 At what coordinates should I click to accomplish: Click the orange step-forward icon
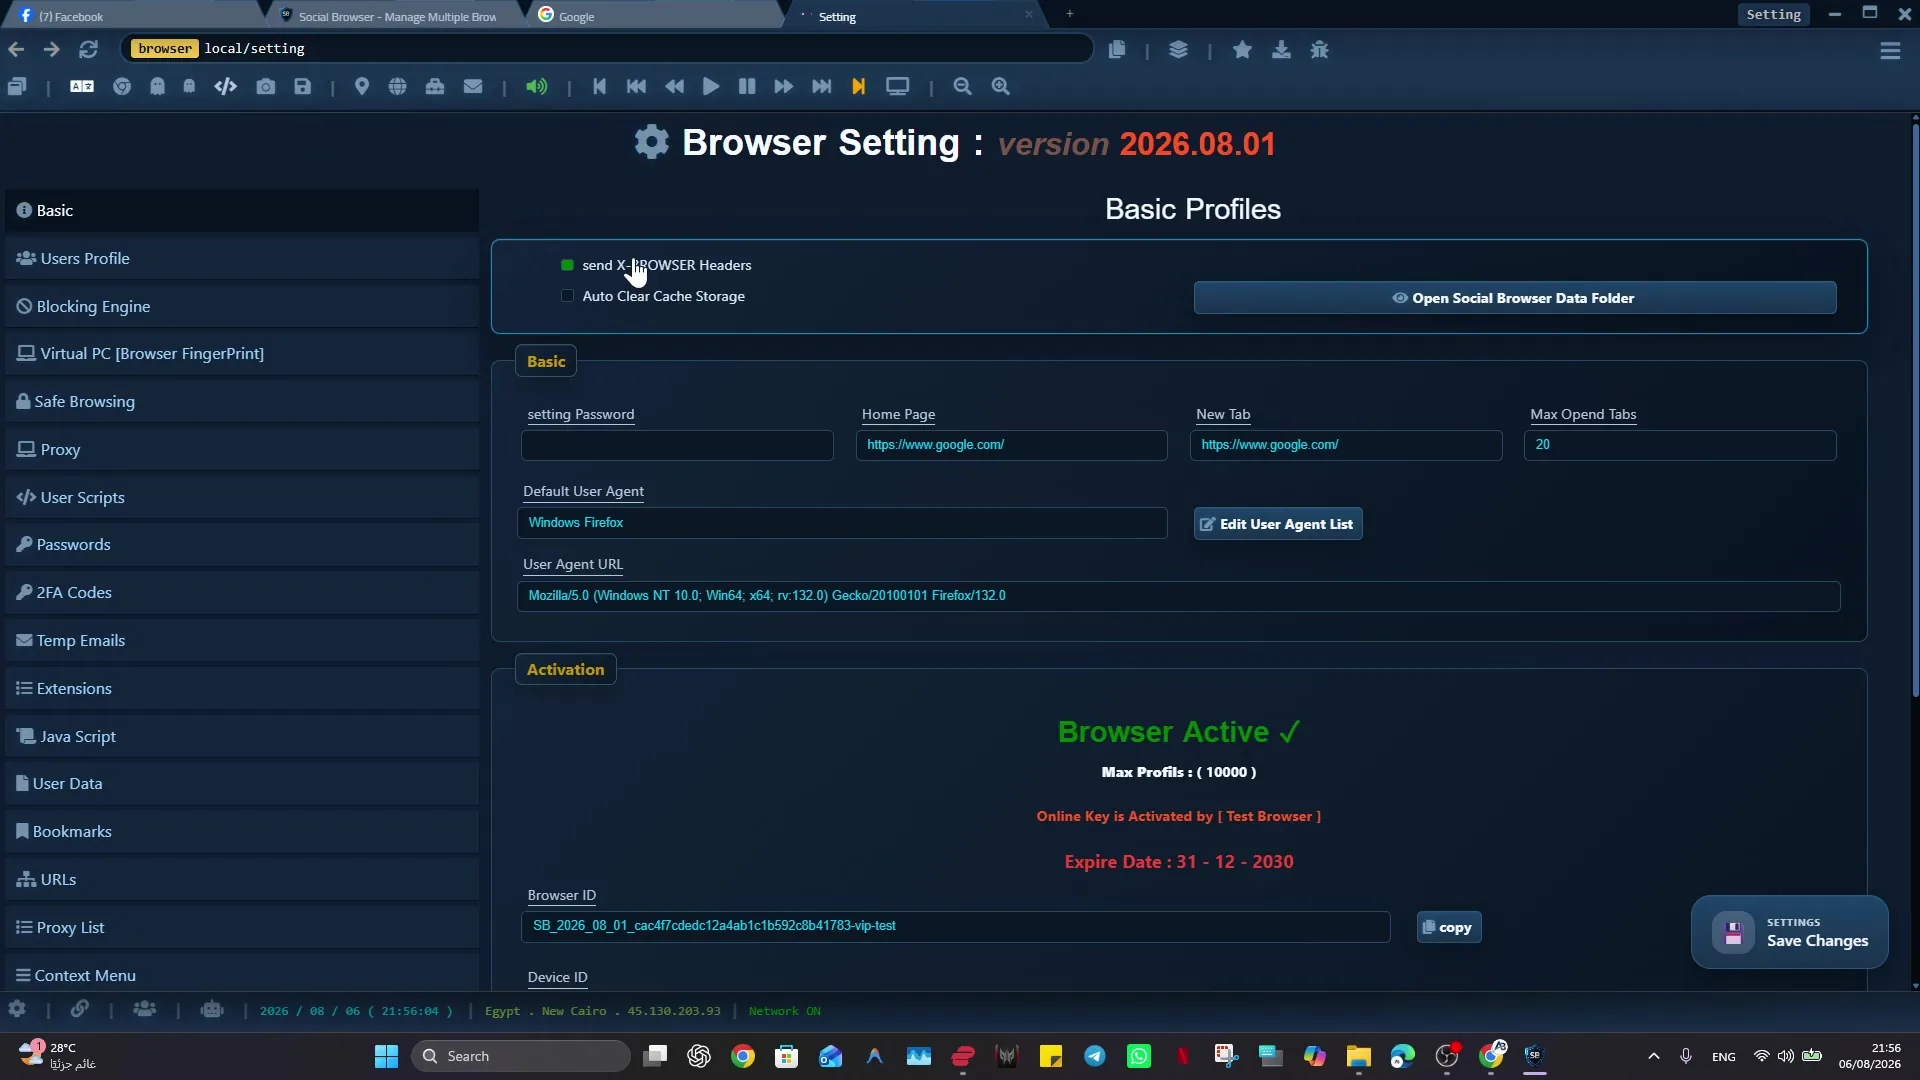[858, 87]
